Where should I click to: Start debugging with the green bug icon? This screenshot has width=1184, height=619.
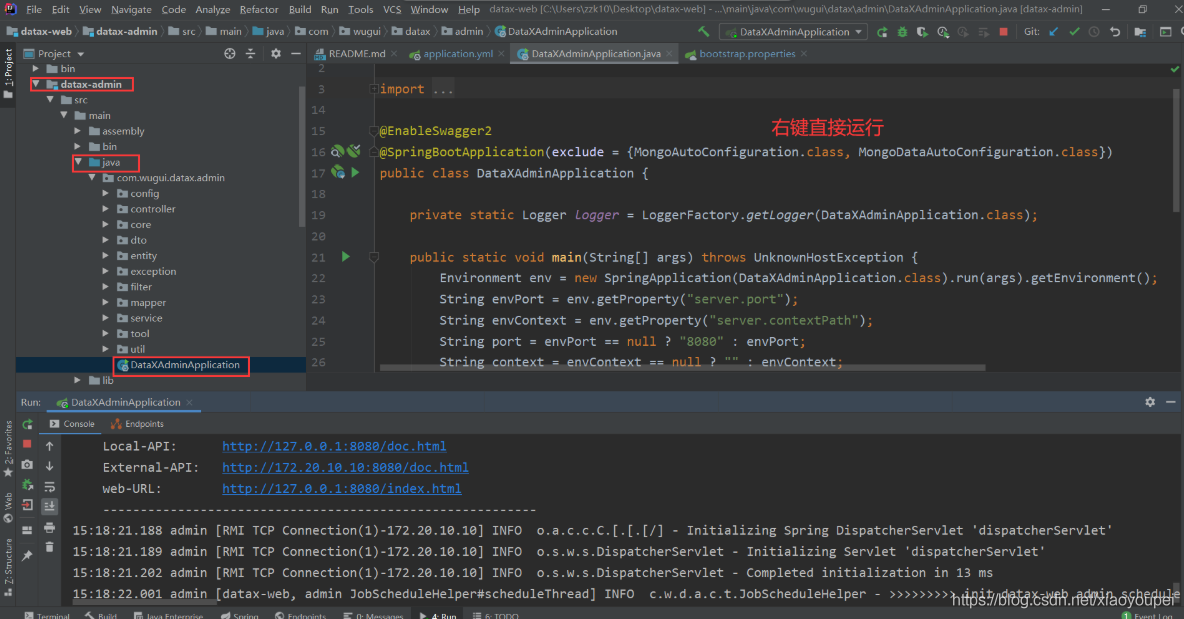coord(902,32)
